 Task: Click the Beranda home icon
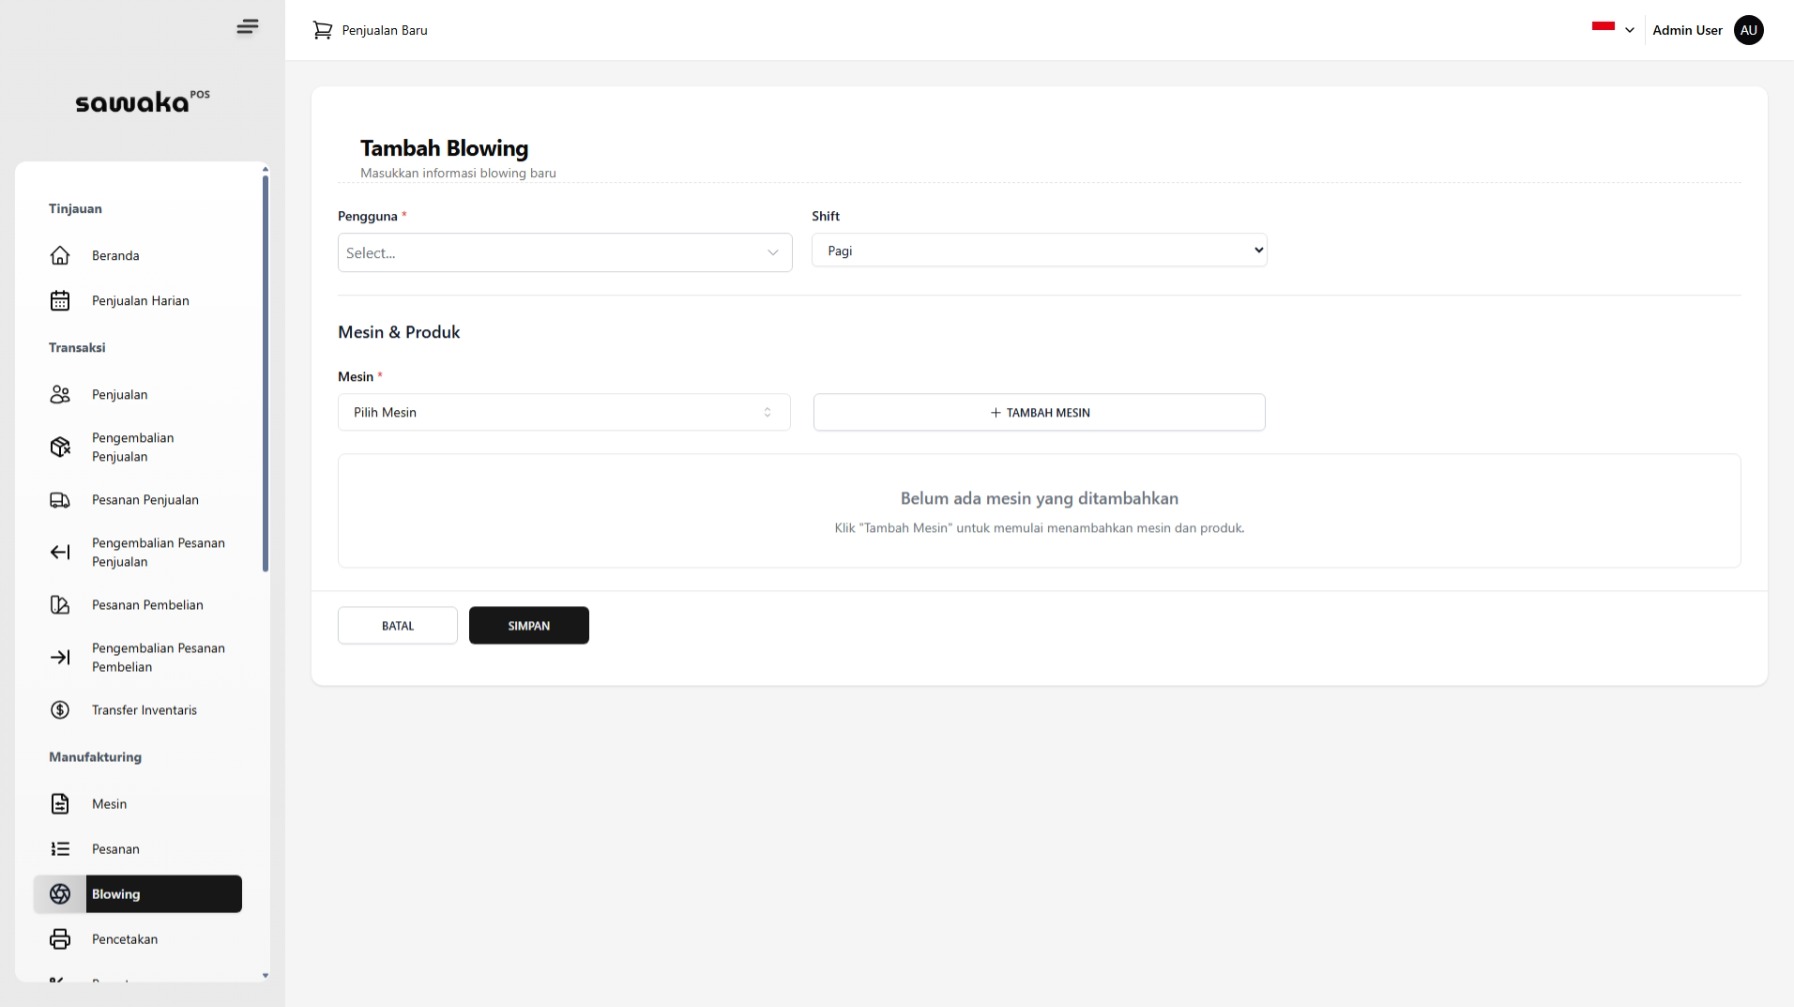coord(60,256)
